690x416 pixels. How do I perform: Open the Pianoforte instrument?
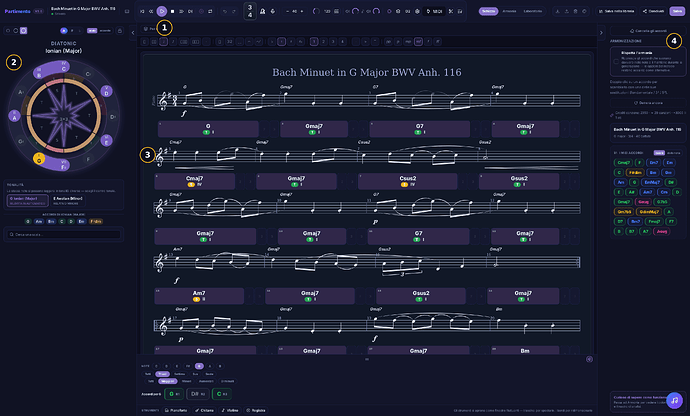(x=176, y=410)
